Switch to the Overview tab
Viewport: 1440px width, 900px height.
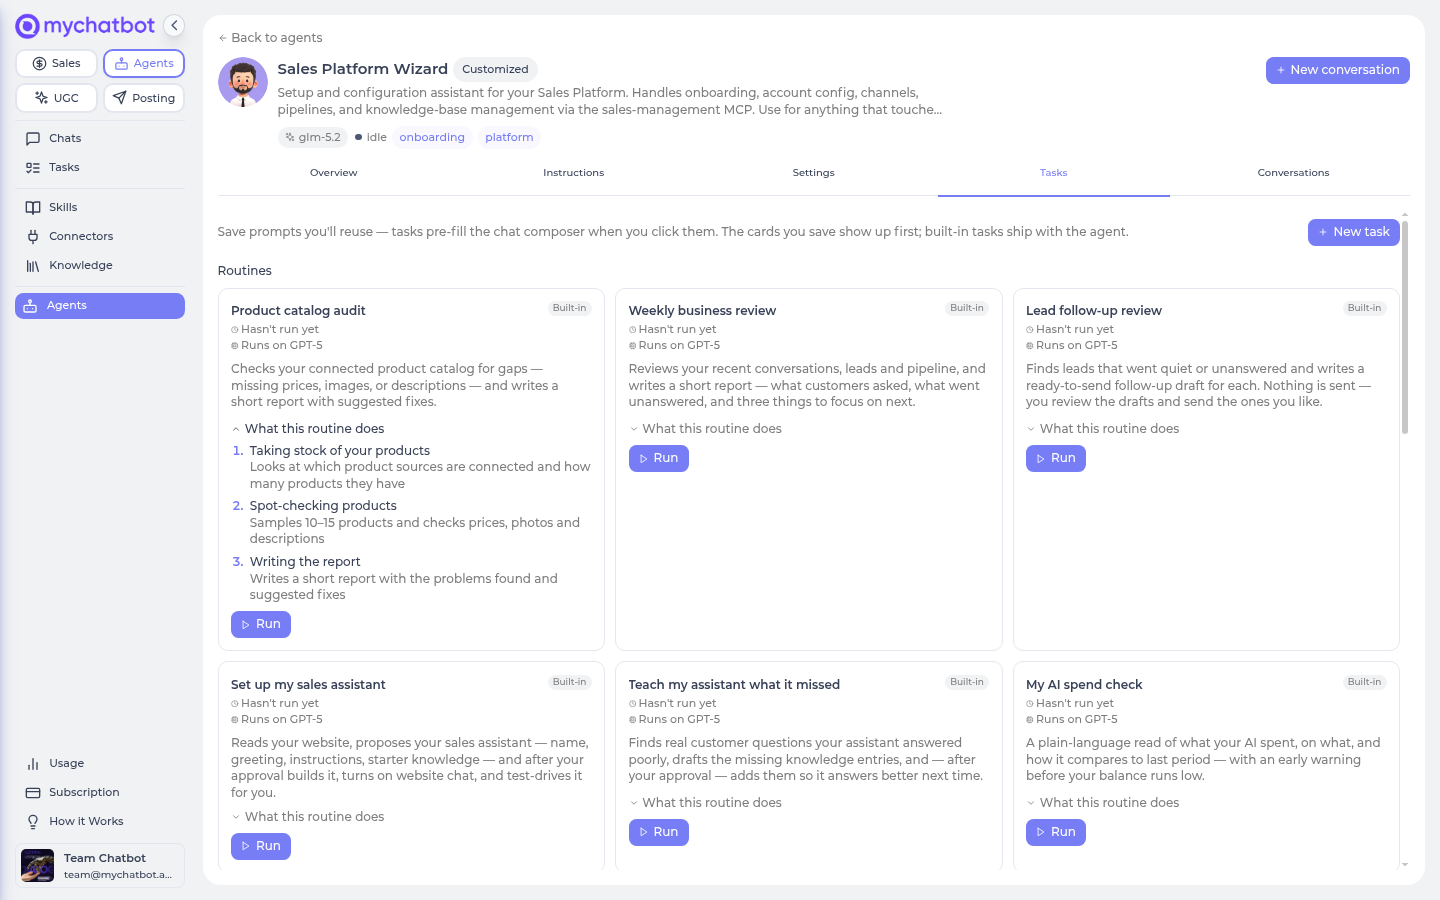click(334, 173)
